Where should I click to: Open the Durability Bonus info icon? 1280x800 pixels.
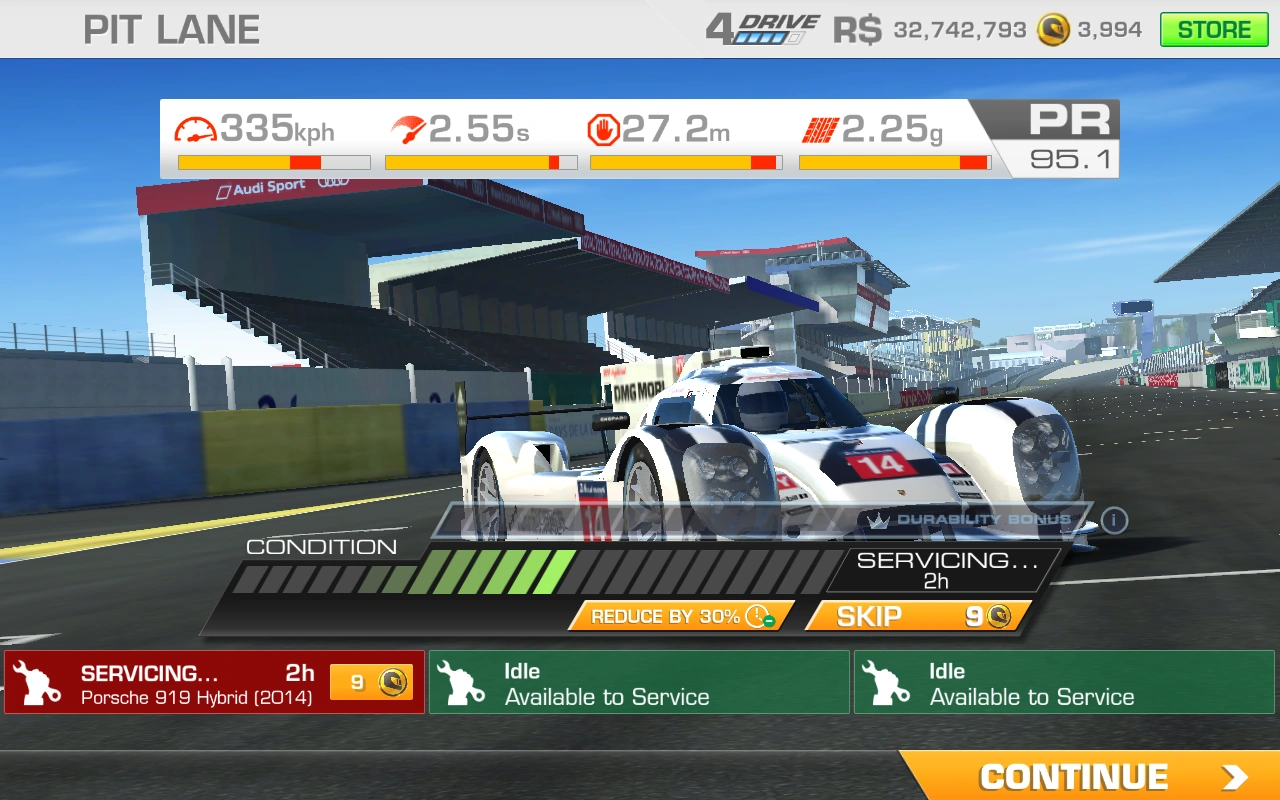pyautogui.click(x=1114, y=520)
